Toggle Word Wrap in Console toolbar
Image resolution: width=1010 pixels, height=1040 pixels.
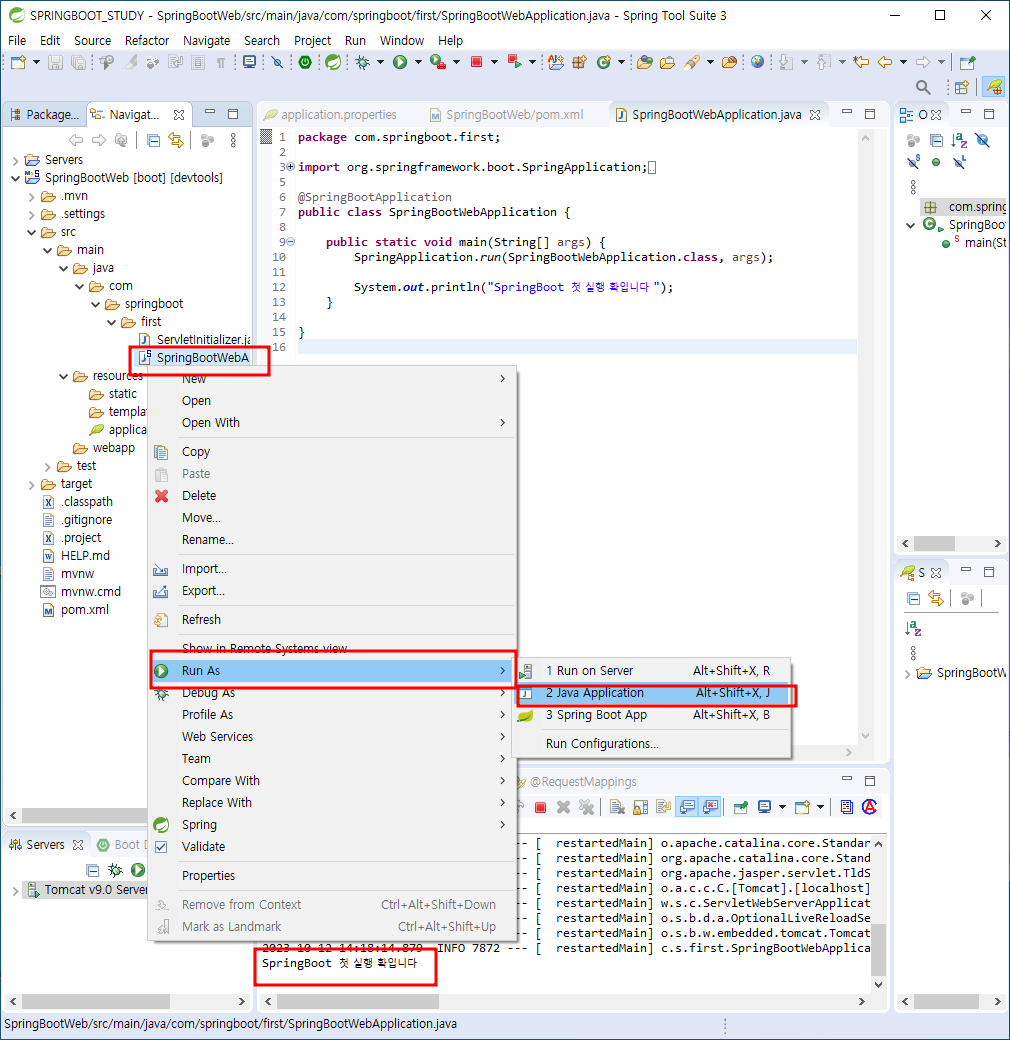pyautogui.click(x=663, y=807)
